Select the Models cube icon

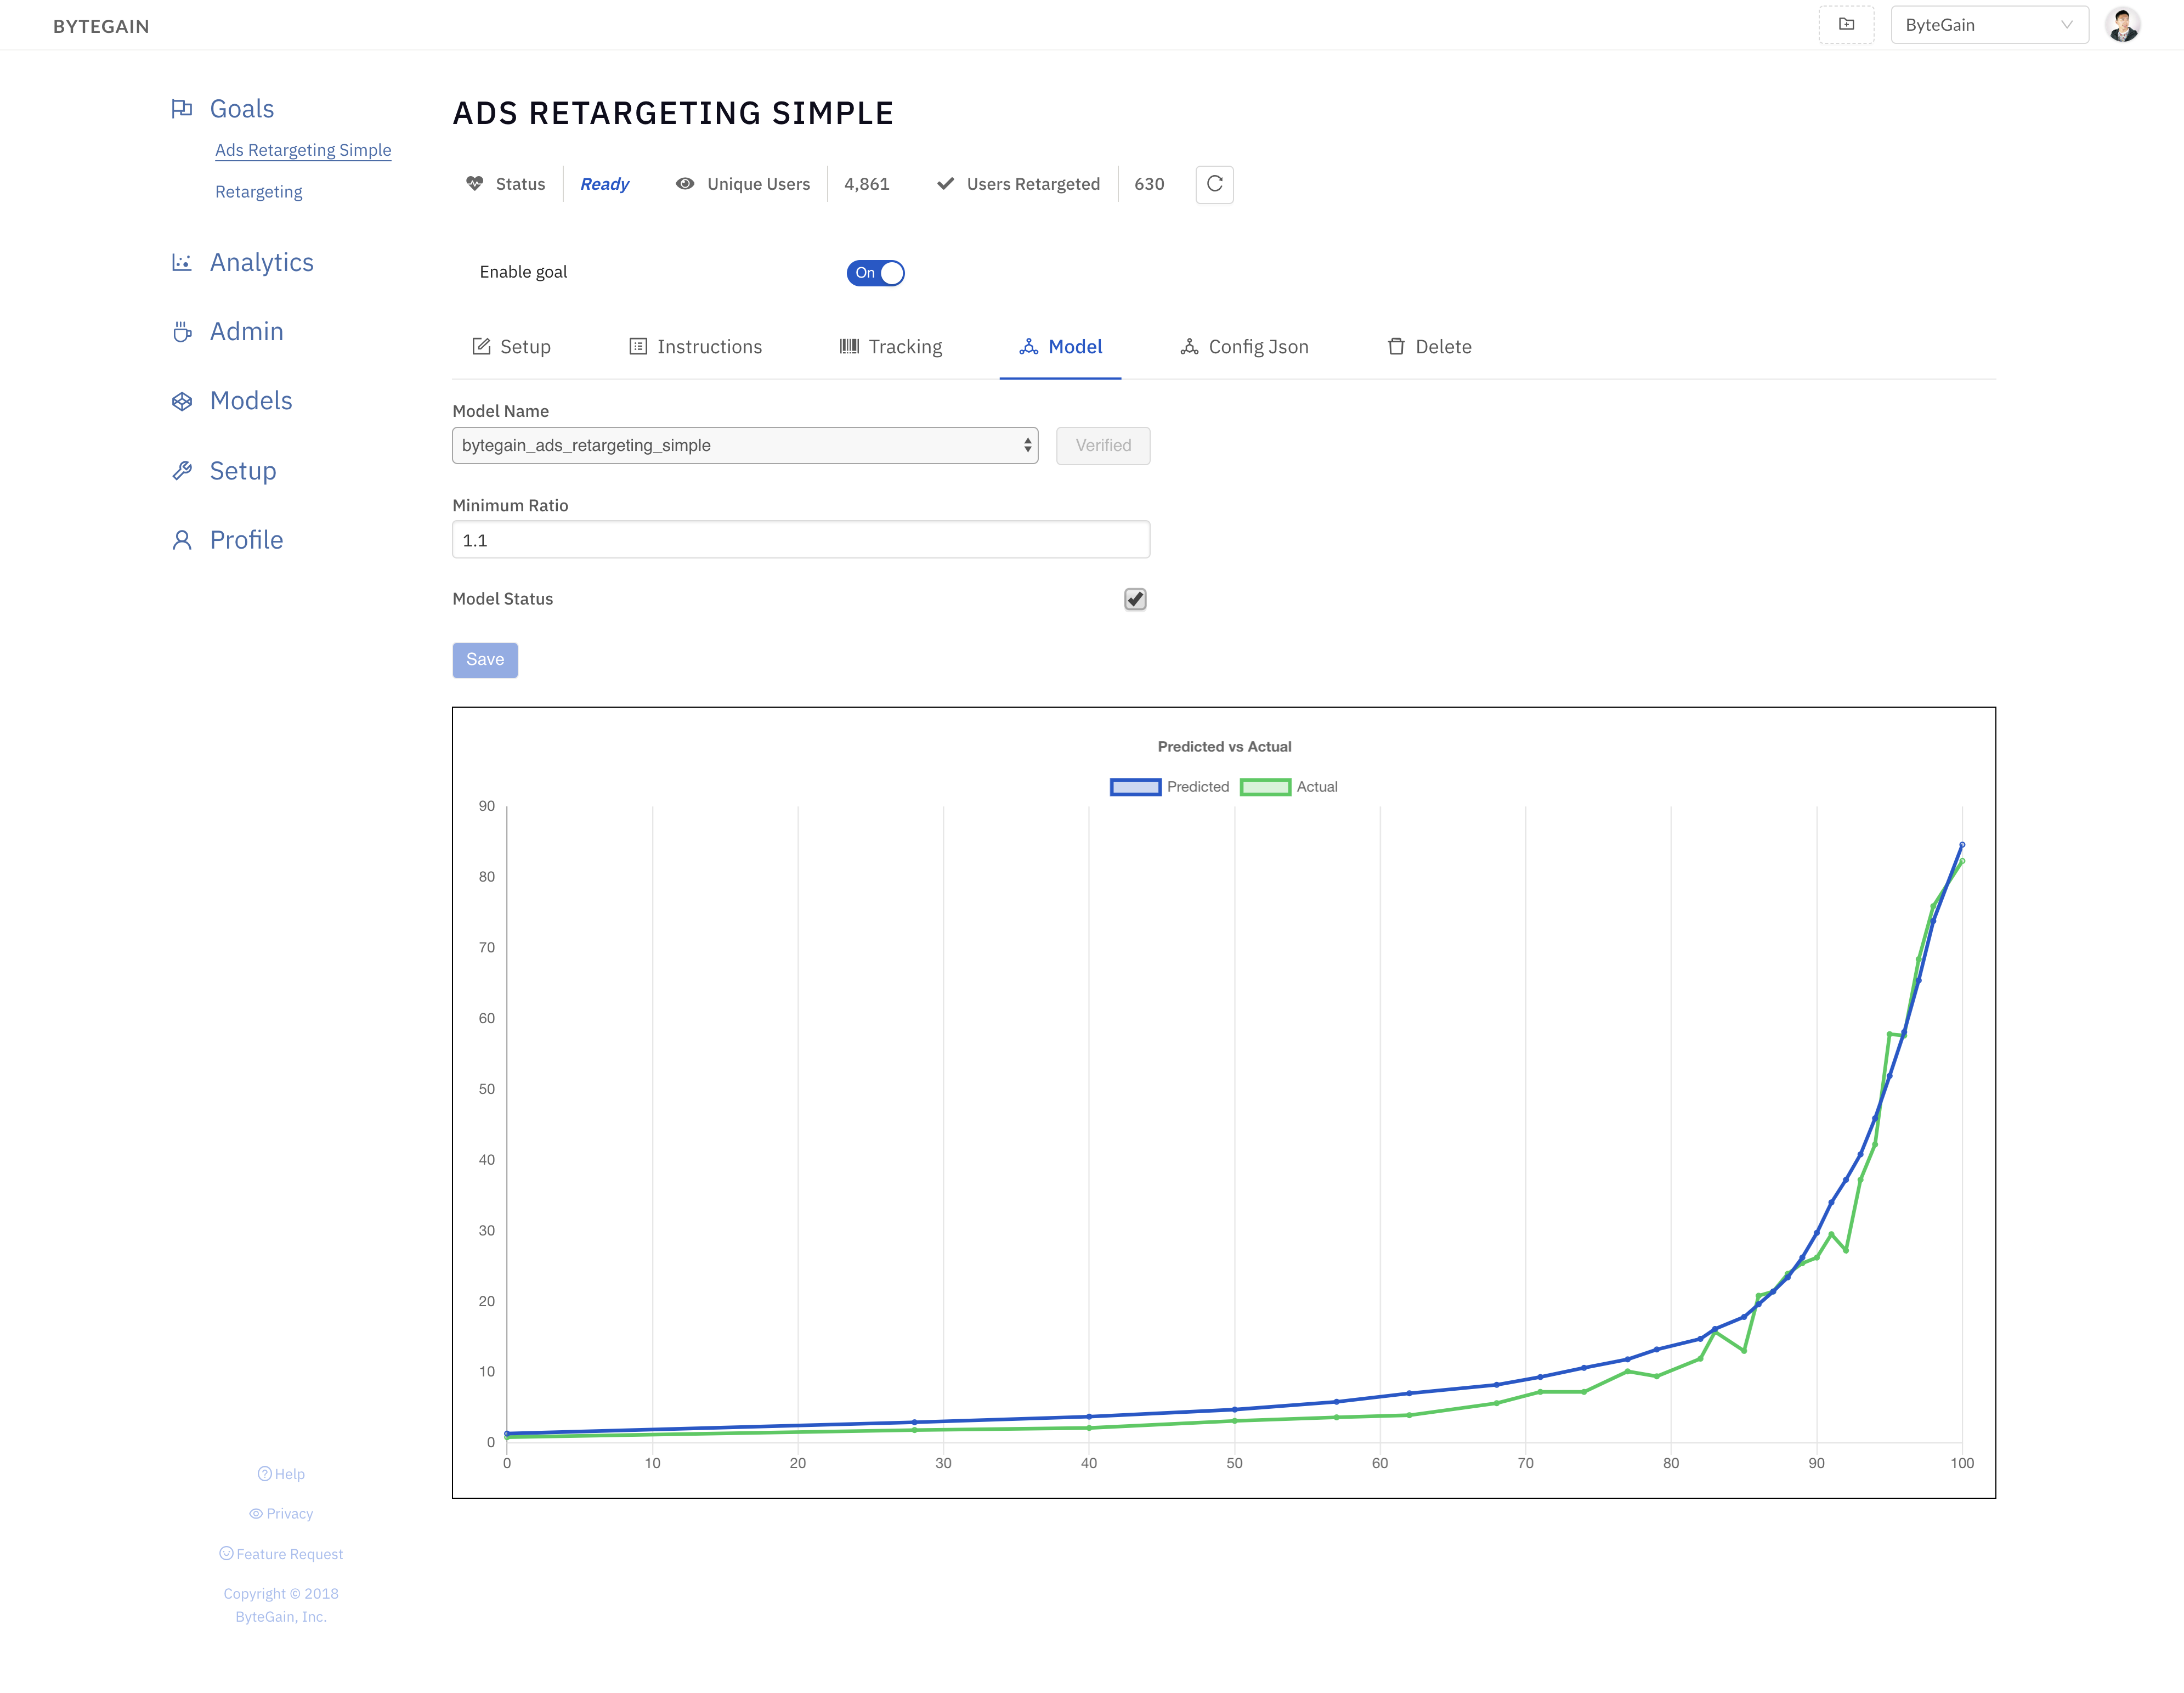[182, 400]
